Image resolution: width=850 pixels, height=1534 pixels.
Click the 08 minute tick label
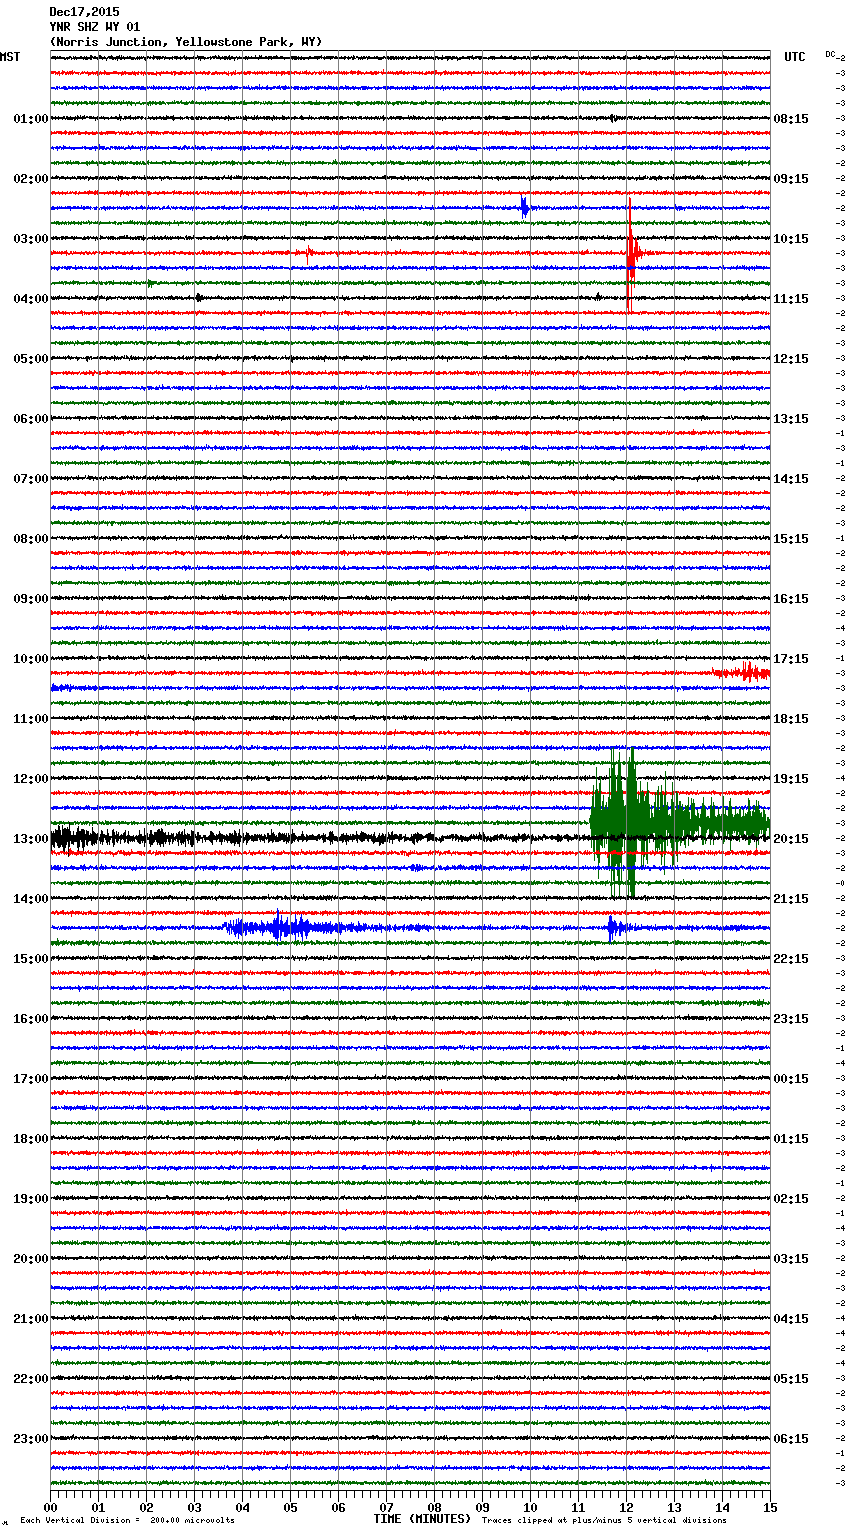pyautogui.click(x=434, y=1507)
